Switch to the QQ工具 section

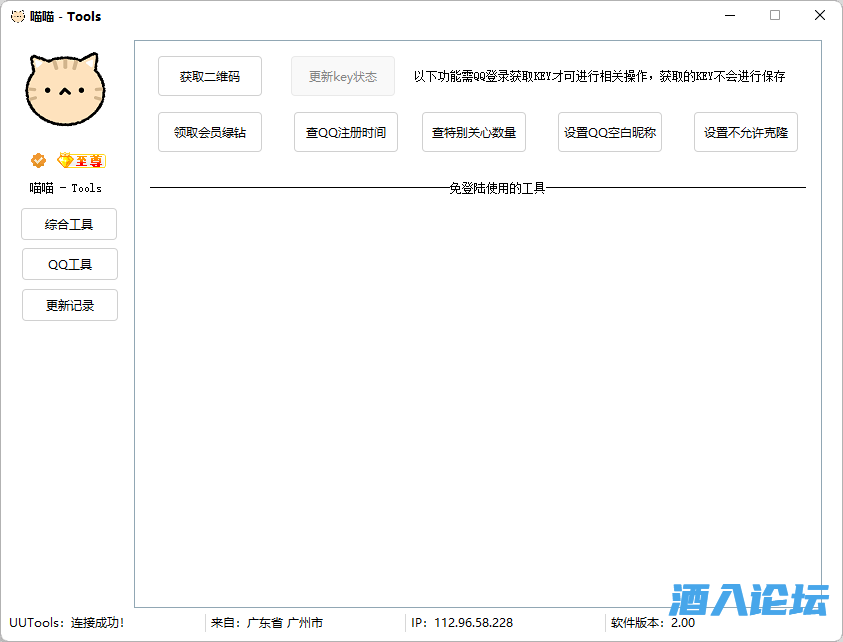tap(69, 265)
